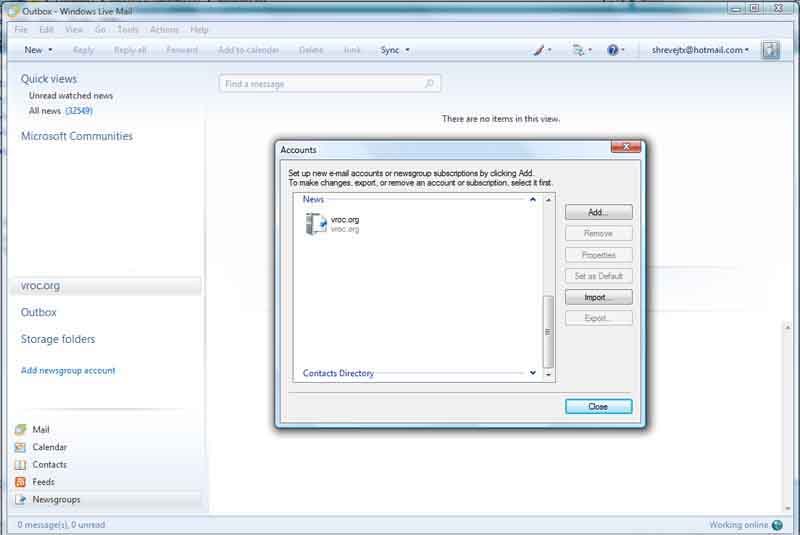The height and width of the screenshot is (535, 800).
Task: Click the Remove button in Accounts dialog
Action: click(x=598, y=234)
